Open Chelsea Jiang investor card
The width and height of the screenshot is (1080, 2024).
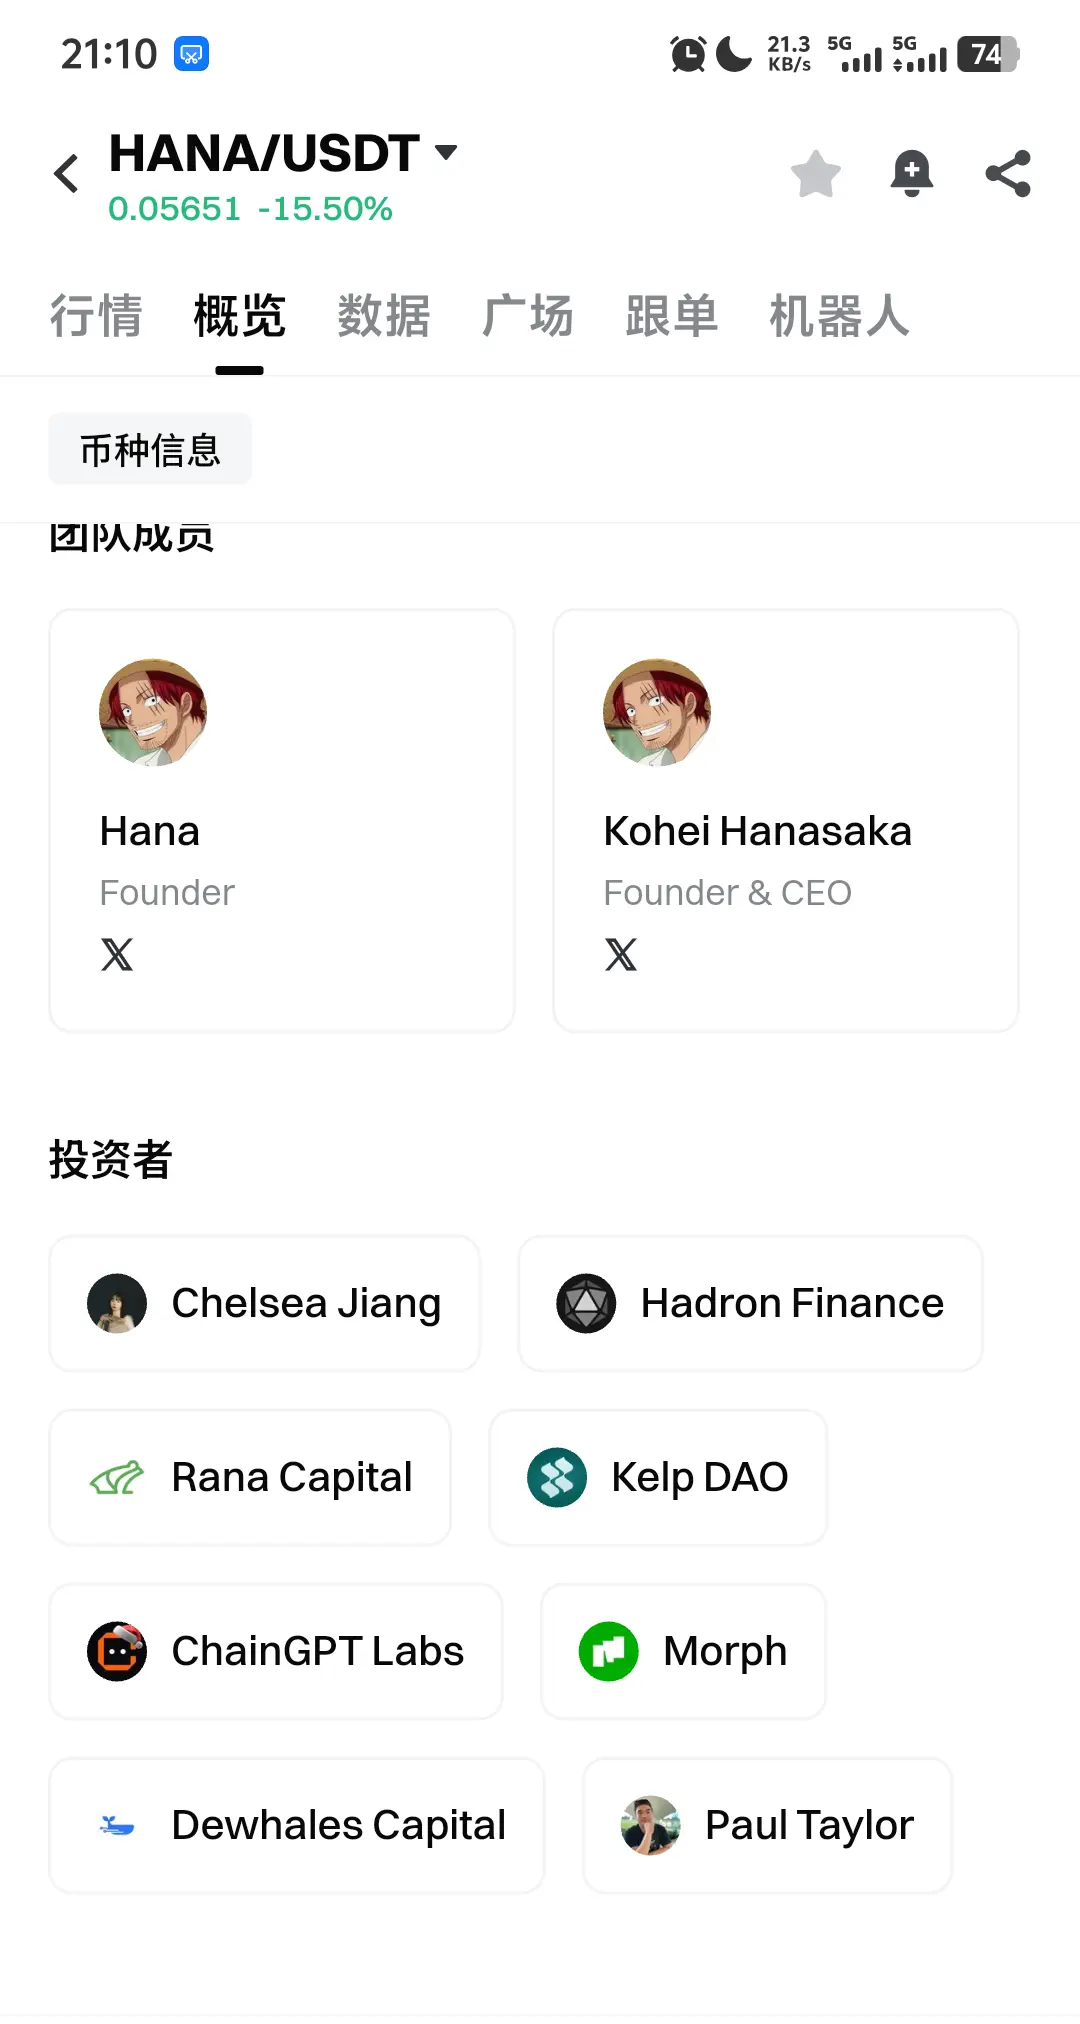(x=265, y=1303)
